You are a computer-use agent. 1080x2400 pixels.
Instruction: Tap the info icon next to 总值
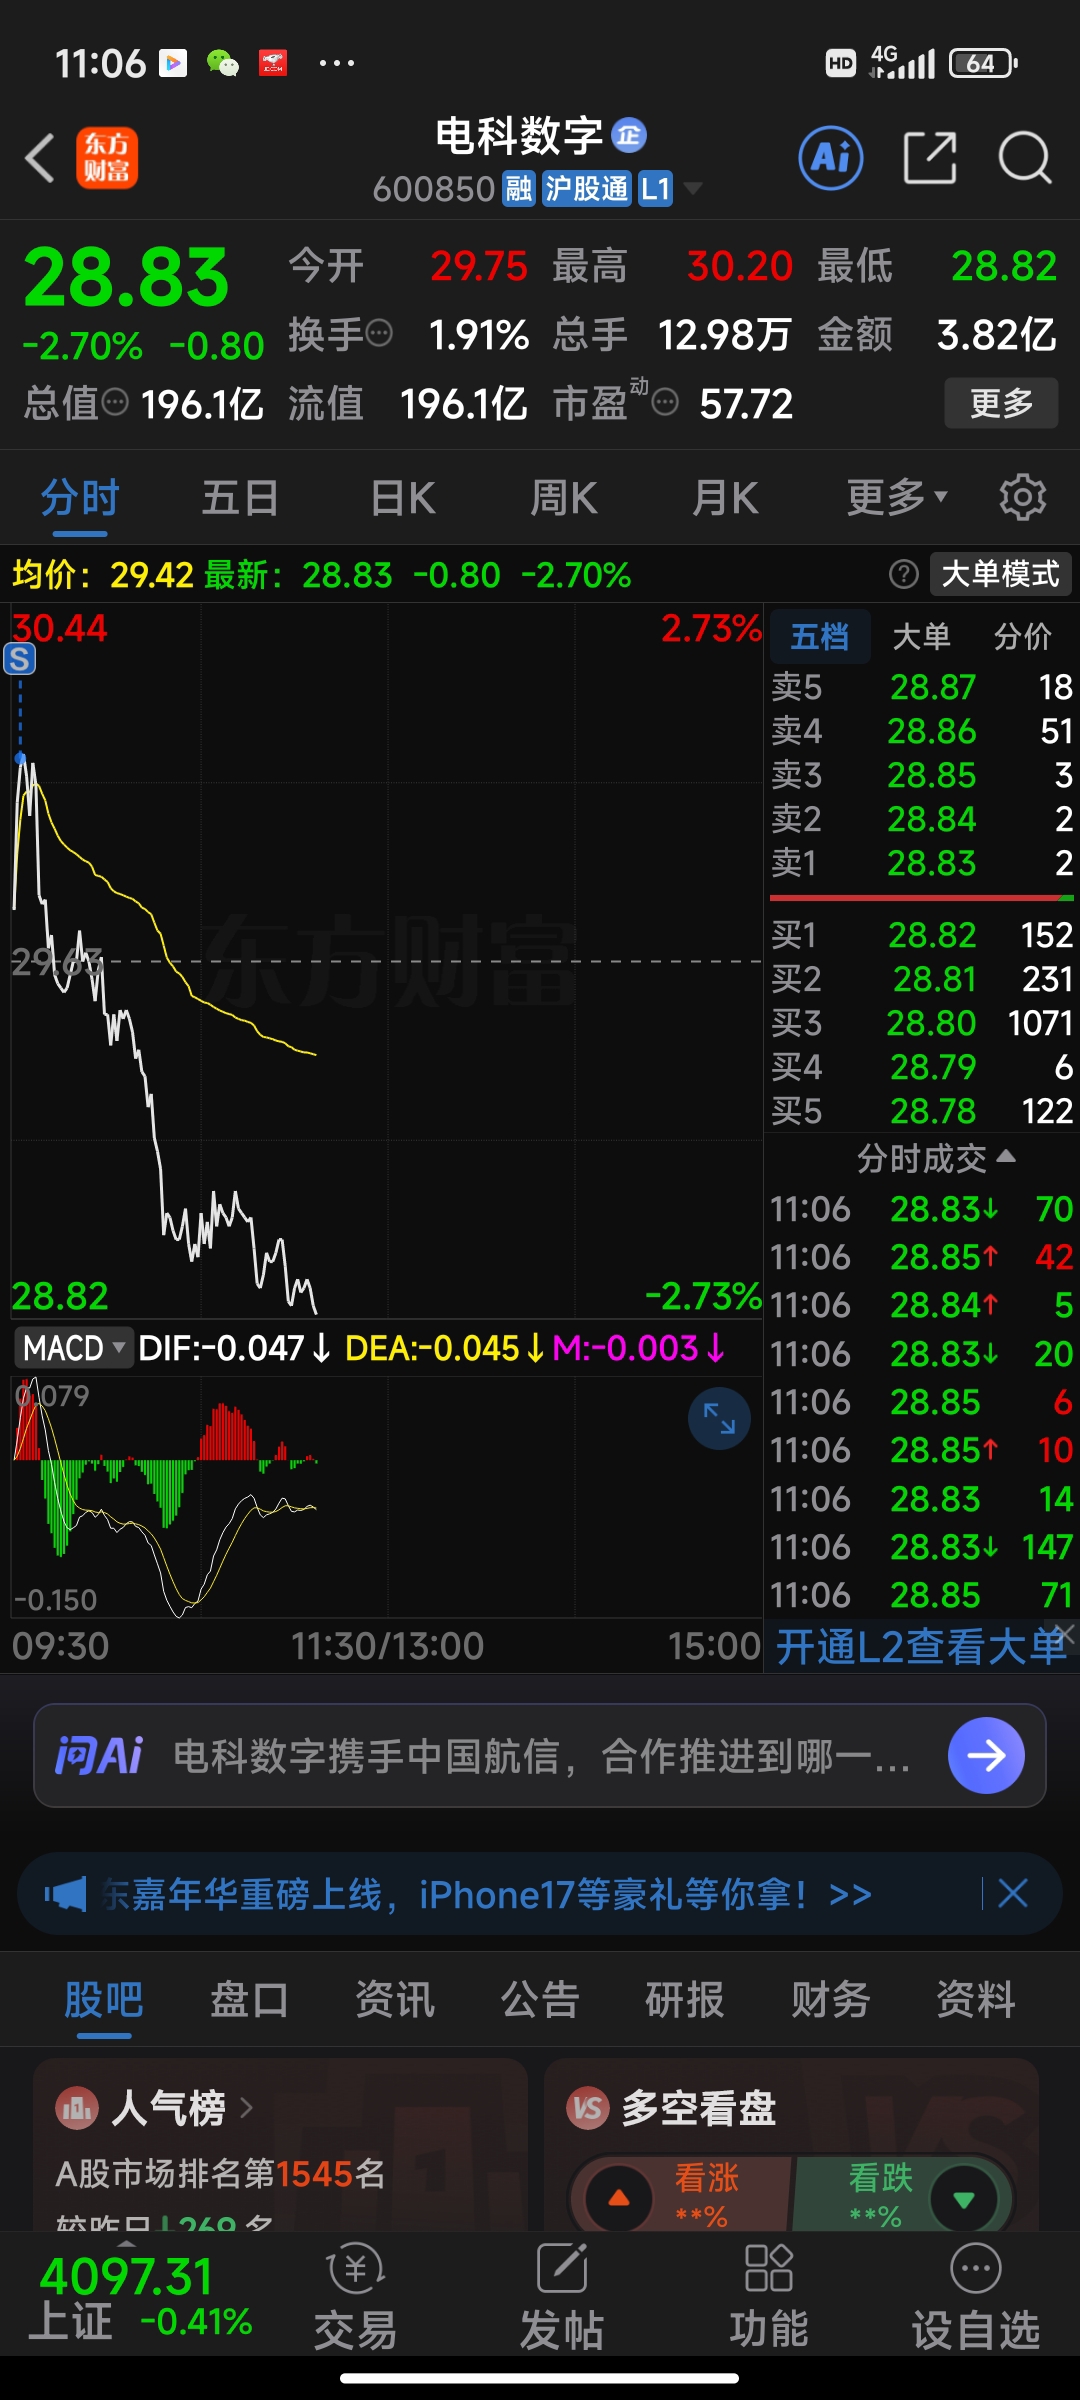click(x=115, y=402)
